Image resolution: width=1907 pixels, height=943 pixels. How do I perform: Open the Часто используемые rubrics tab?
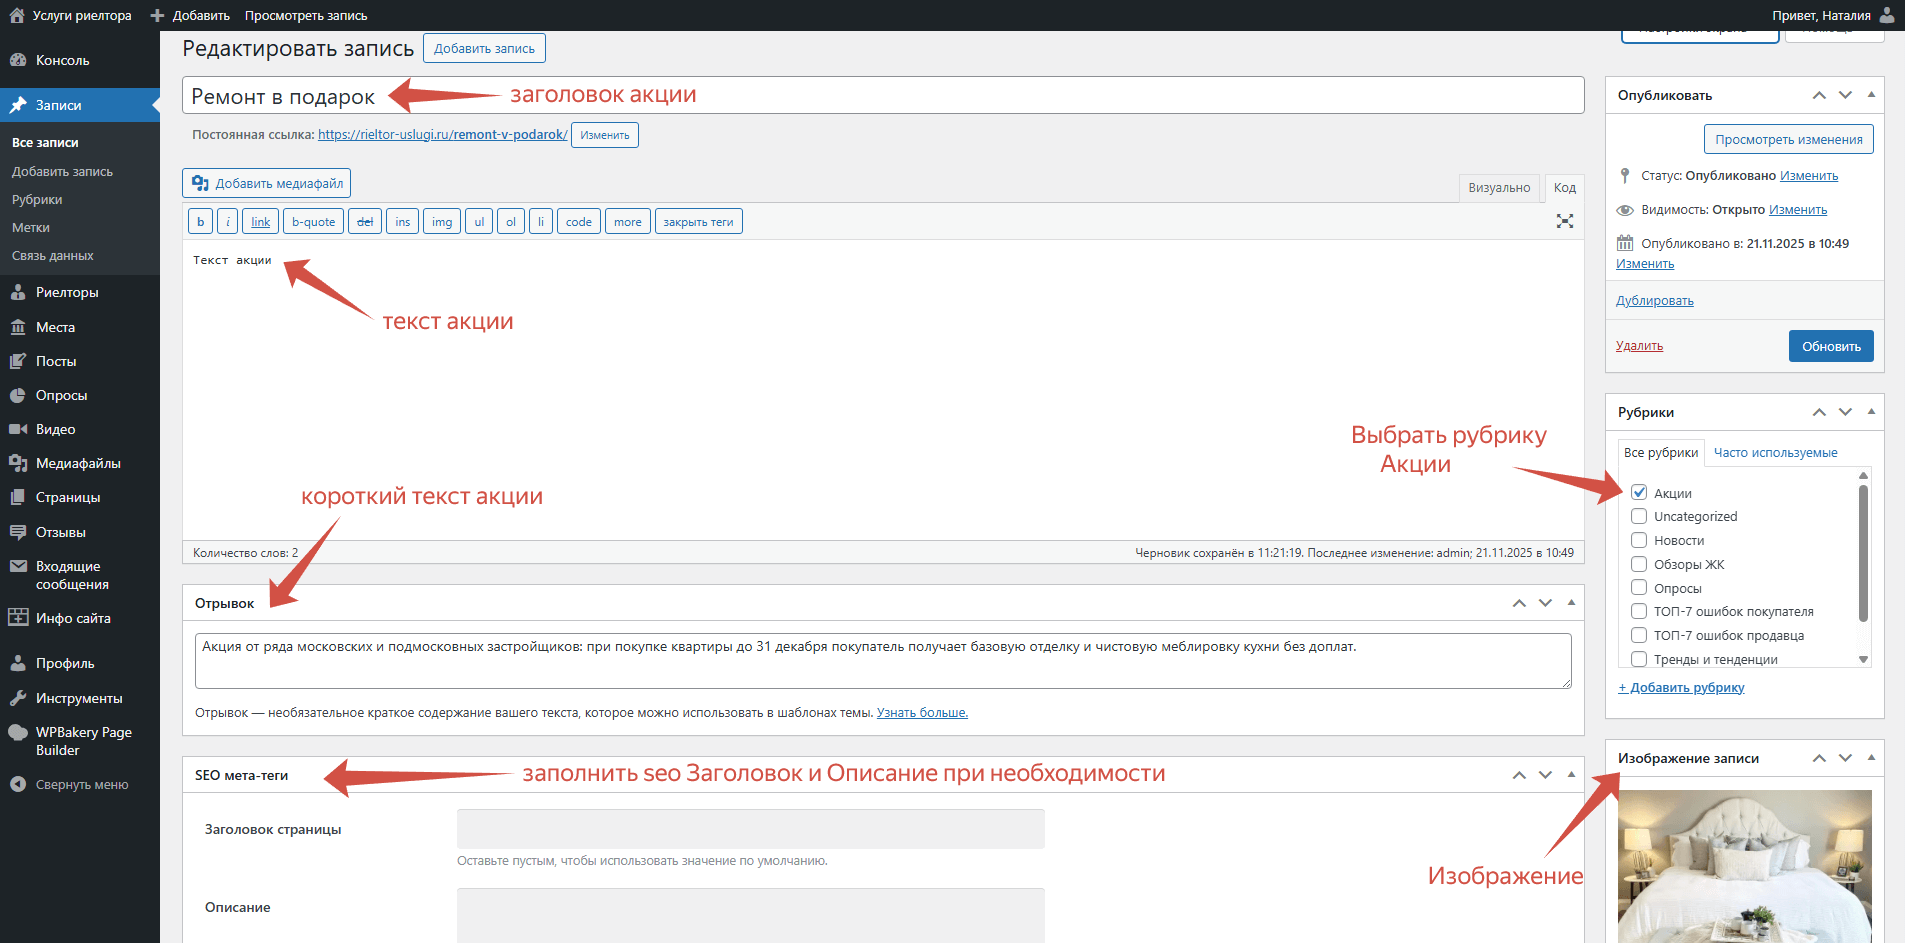[1775, 452]
